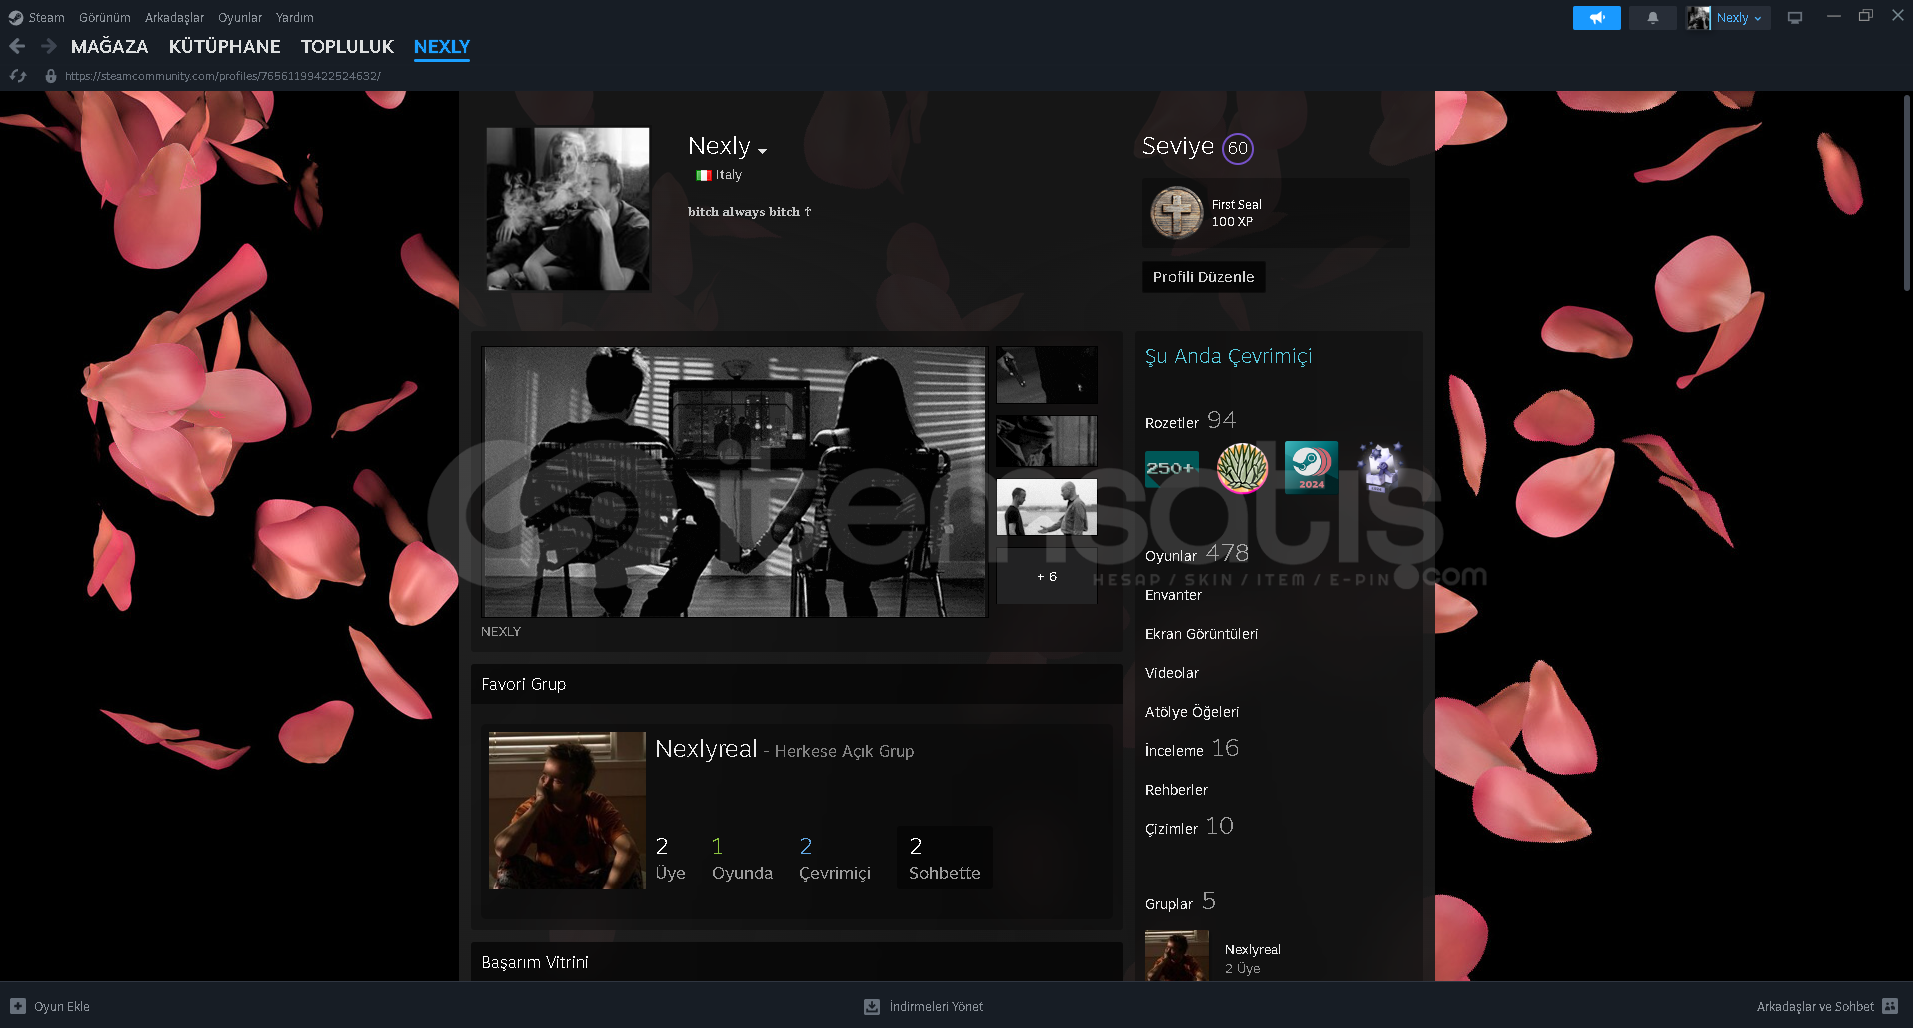
Task: Click the announcements megaphone icon
Action: point(1596,18)
